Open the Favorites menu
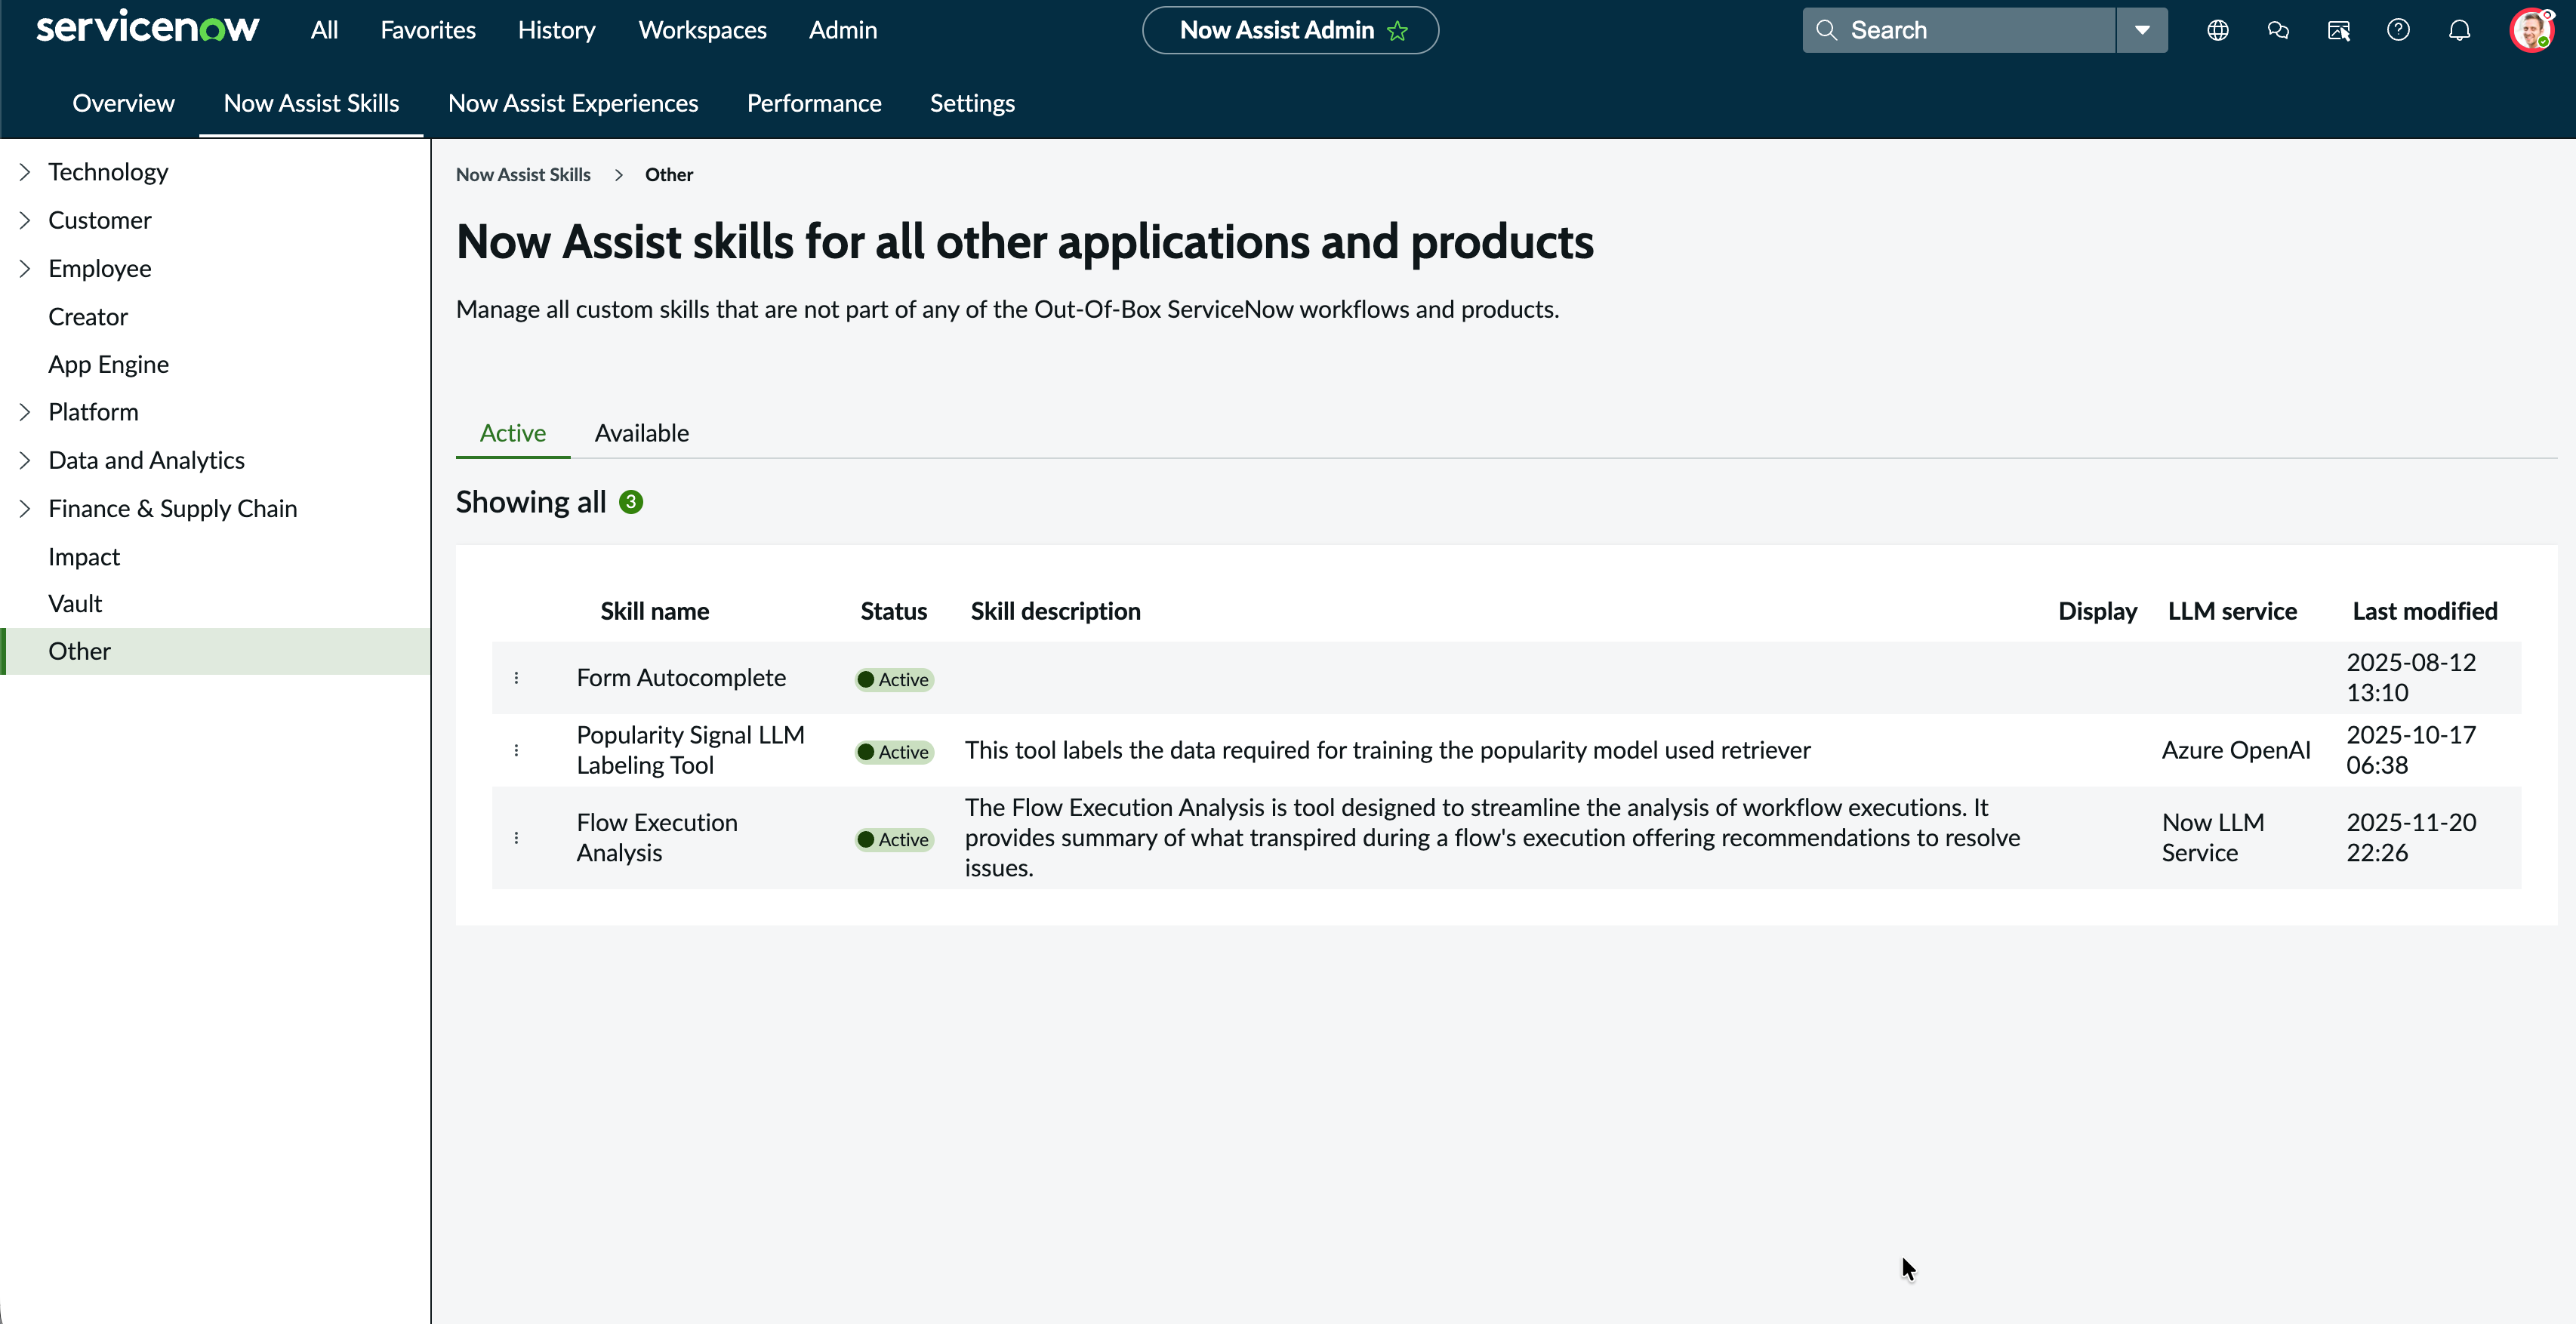 point(428,30)
